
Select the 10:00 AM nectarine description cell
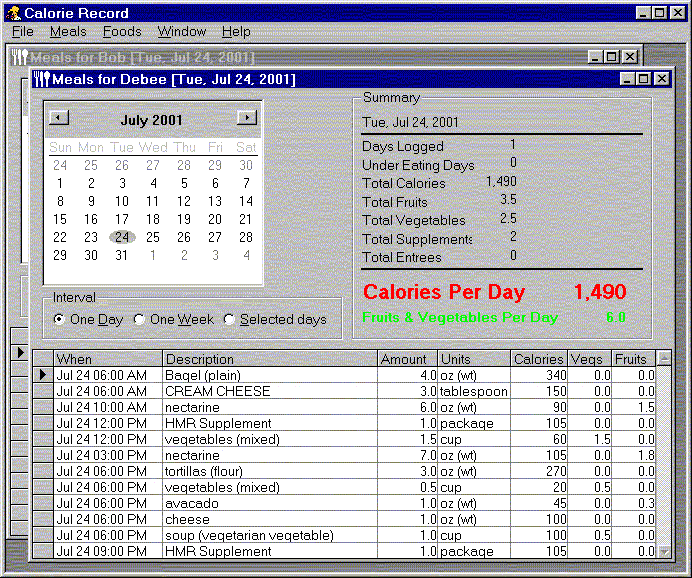pyautogui.click(x=270, y=407)
